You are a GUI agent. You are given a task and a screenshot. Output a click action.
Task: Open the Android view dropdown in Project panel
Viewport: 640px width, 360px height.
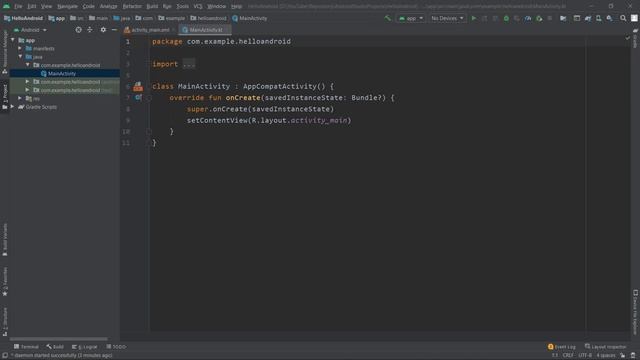coord(31,30)
